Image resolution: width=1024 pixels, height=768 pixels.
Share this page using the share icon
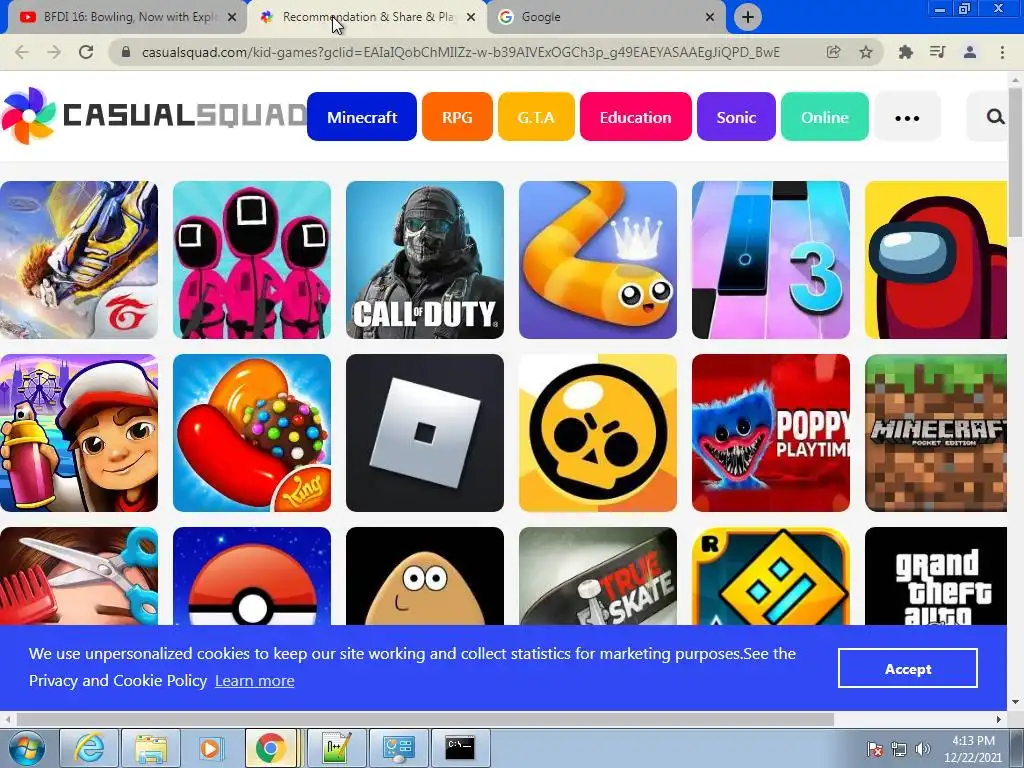click(833, 52)
